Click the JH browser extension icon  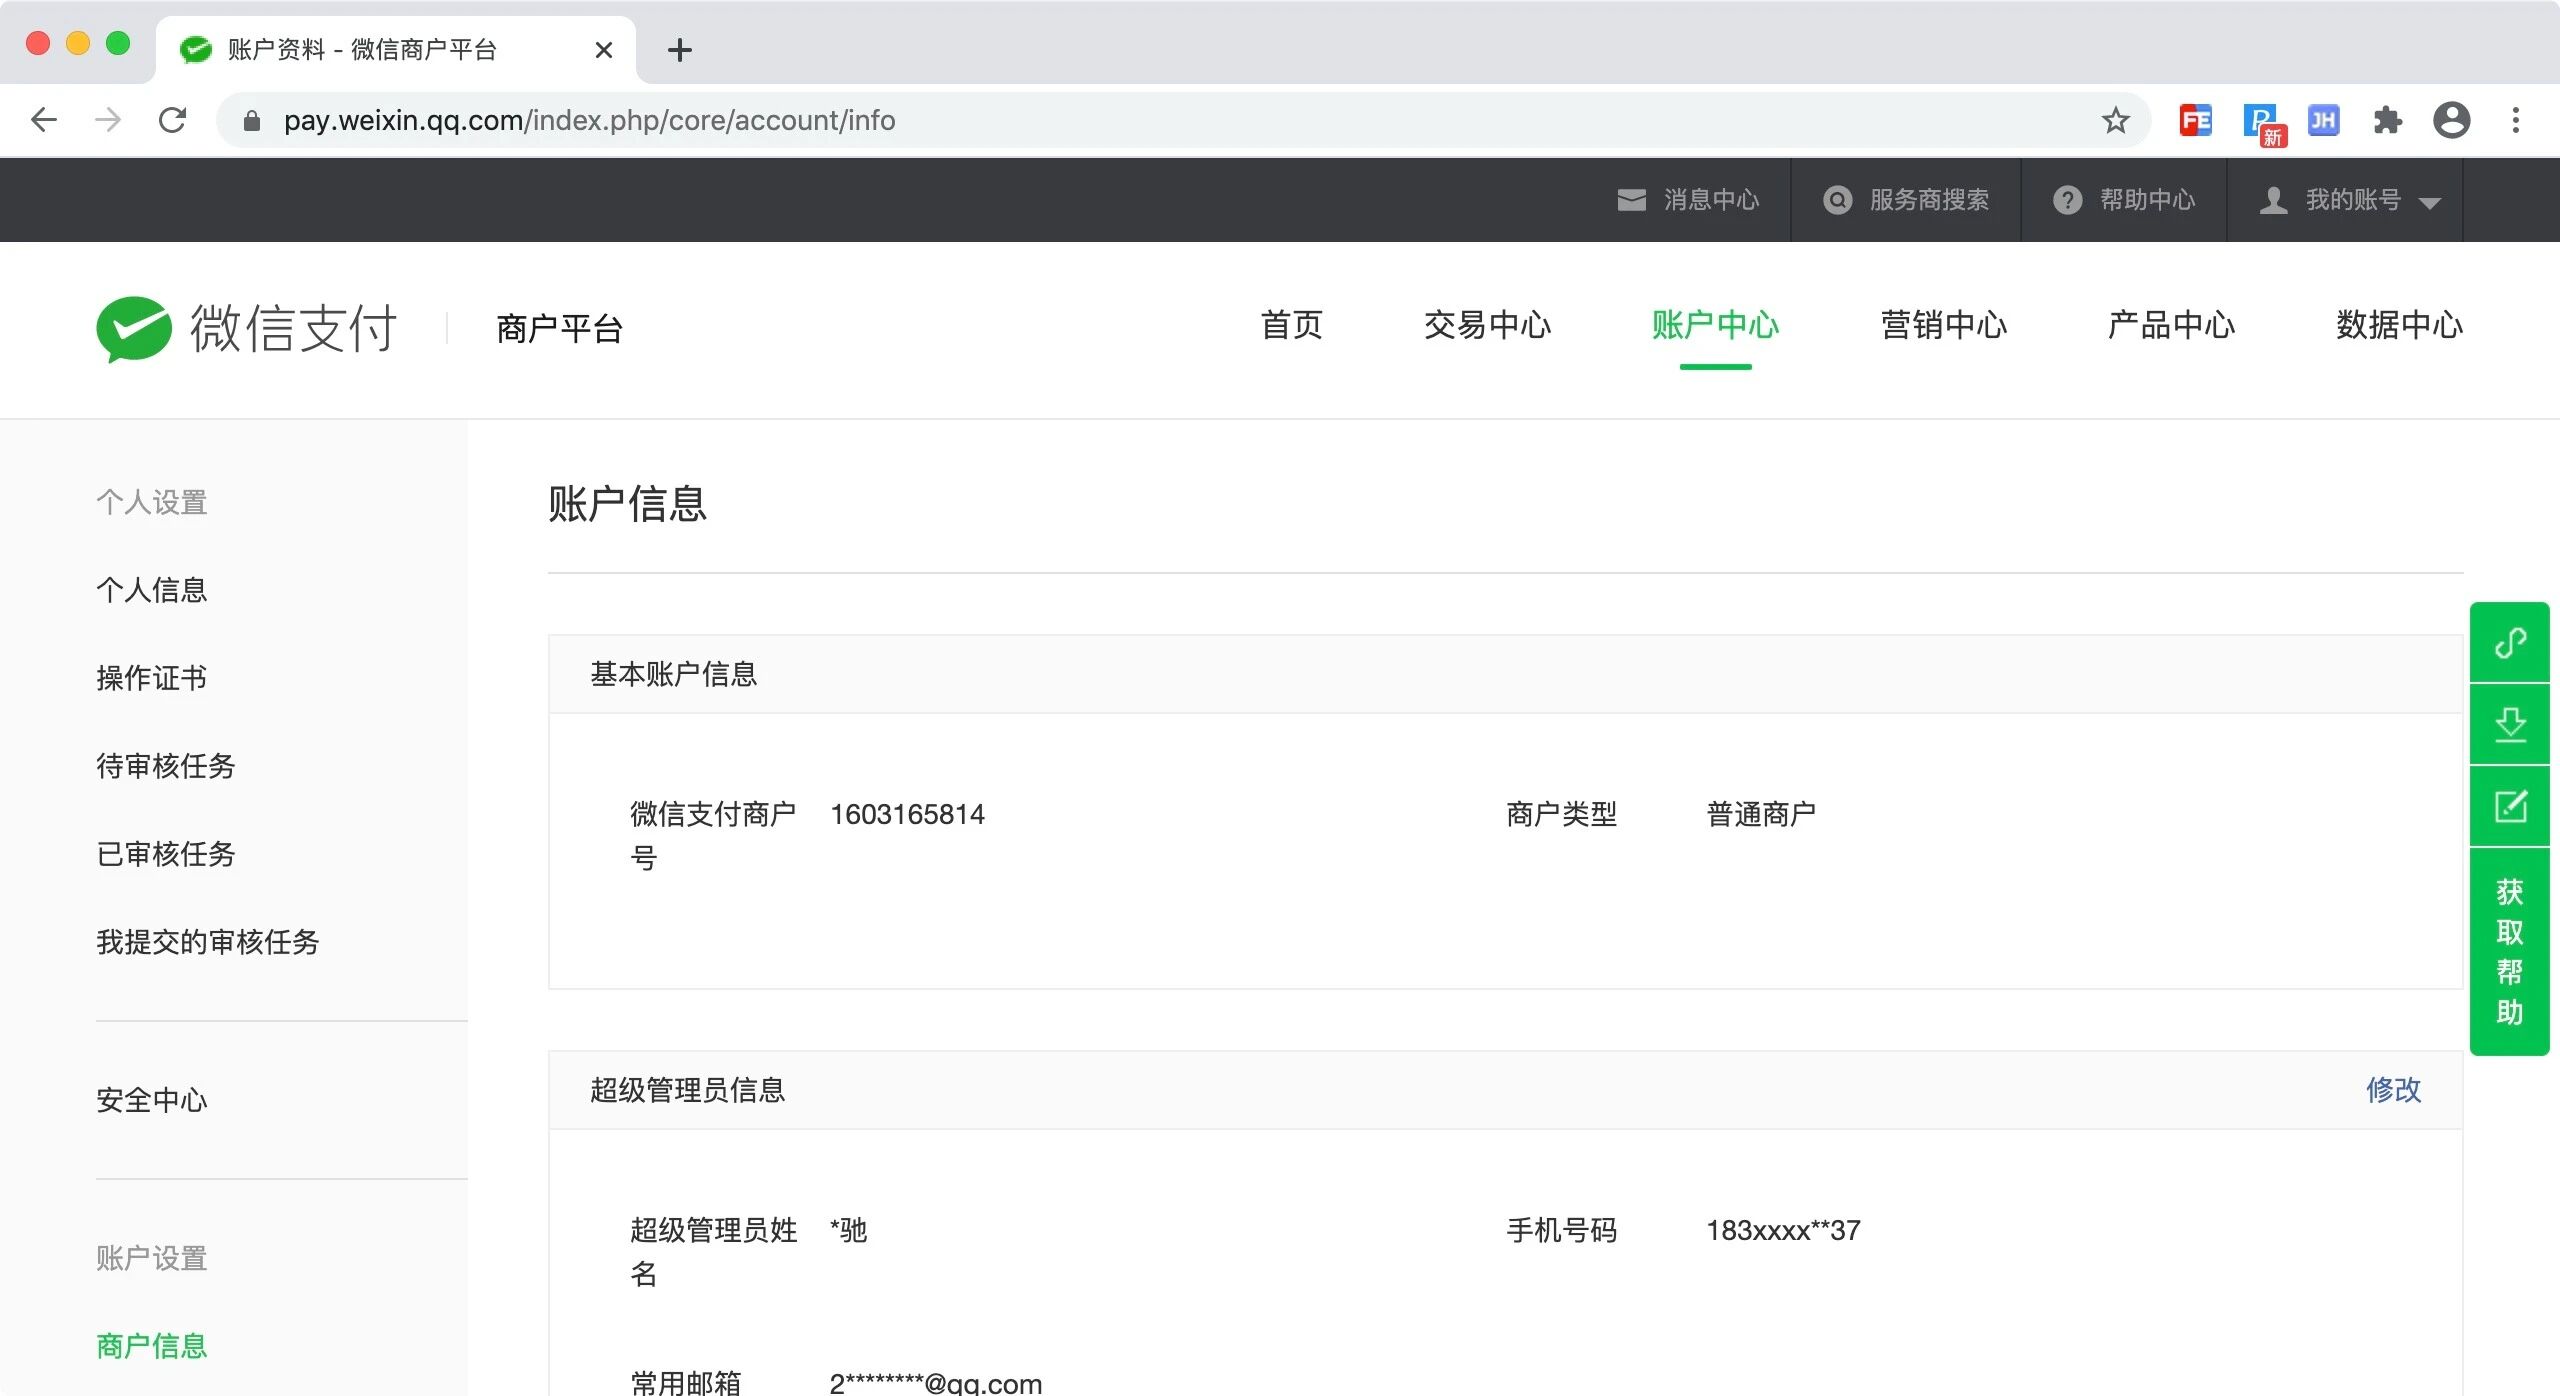[x=2323, y=121]
